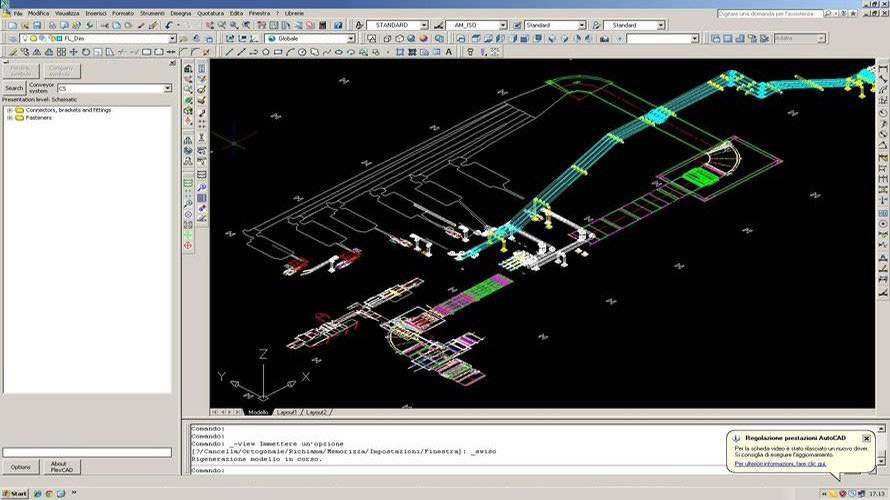The image size is (890, 500).
Task: Click the house icon atop vertical toolbar
Action: point(188,69)
